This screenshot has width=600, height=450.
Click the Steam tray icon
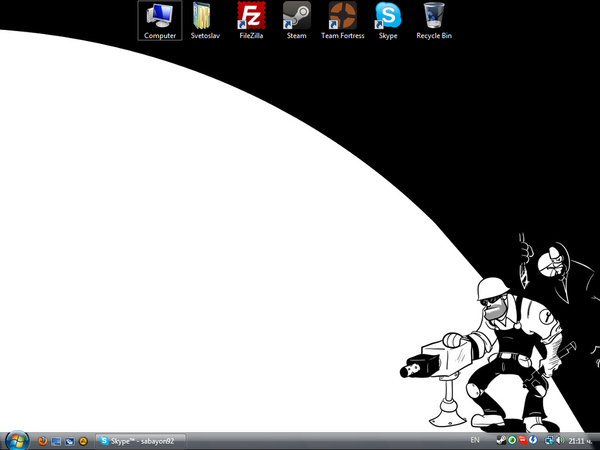click(x=501, y=440)
